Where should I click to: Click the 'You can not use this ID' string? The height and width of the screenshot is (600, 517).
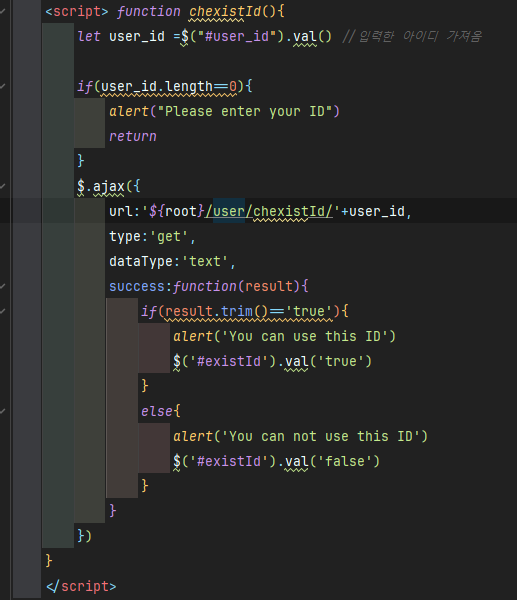click(321, 436)
